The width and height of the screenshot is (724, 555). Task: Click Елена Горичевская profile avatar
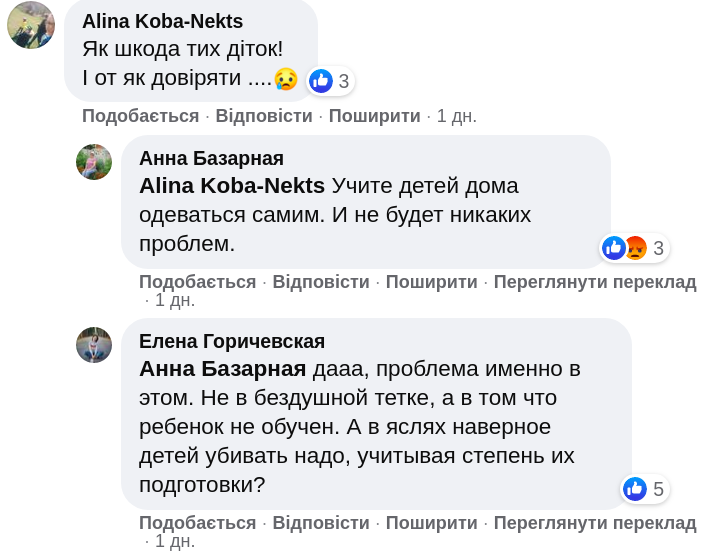(x=94, y=345)
